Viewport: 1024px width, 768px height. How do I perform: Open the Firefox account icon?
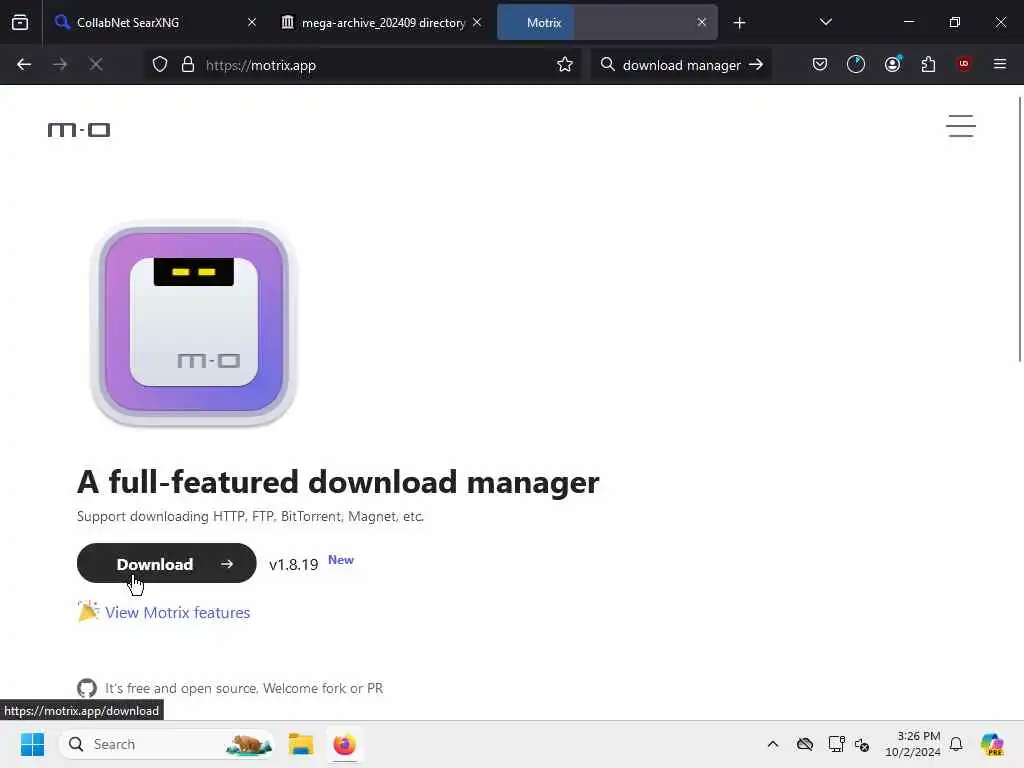[x=892, y=64]
